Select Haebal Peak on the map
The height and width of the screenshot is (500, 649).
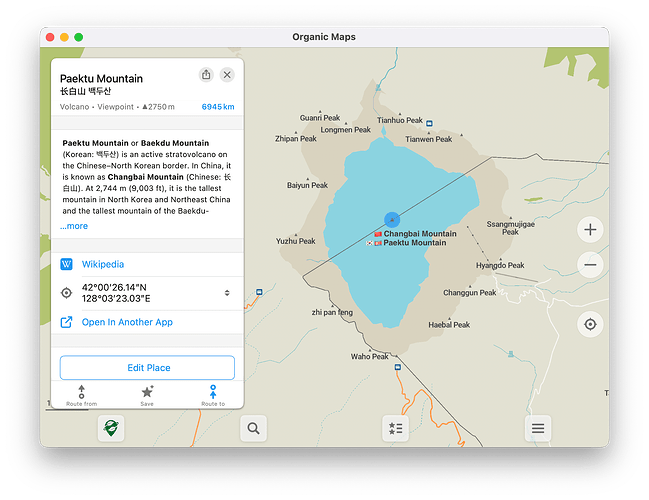click(449, 325)
